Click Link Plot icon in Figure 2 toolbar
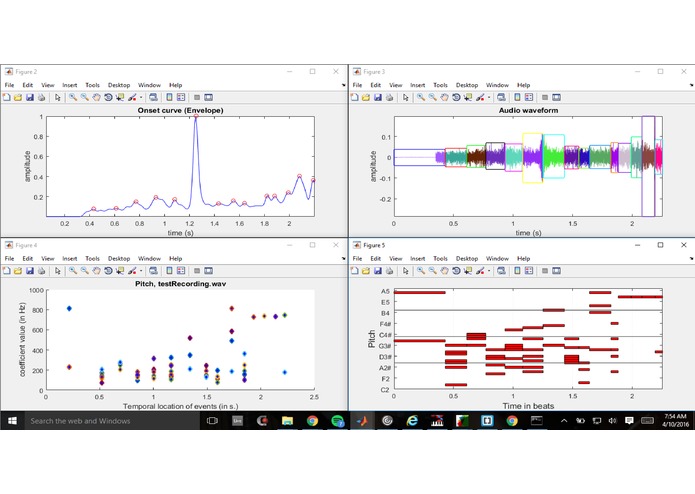Screen dimensions: 695x494 tap(153, 97)
